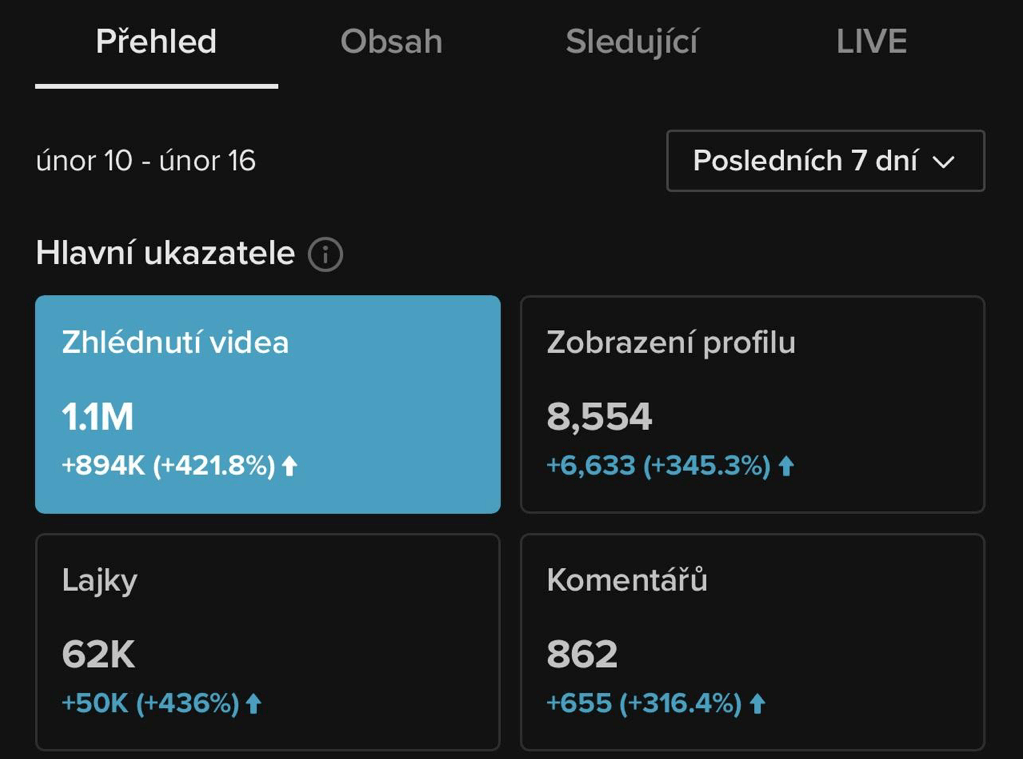The image size is (1023, 759).
Task: Click the up arrow next to +316.4%
Action: click(757, 704)
